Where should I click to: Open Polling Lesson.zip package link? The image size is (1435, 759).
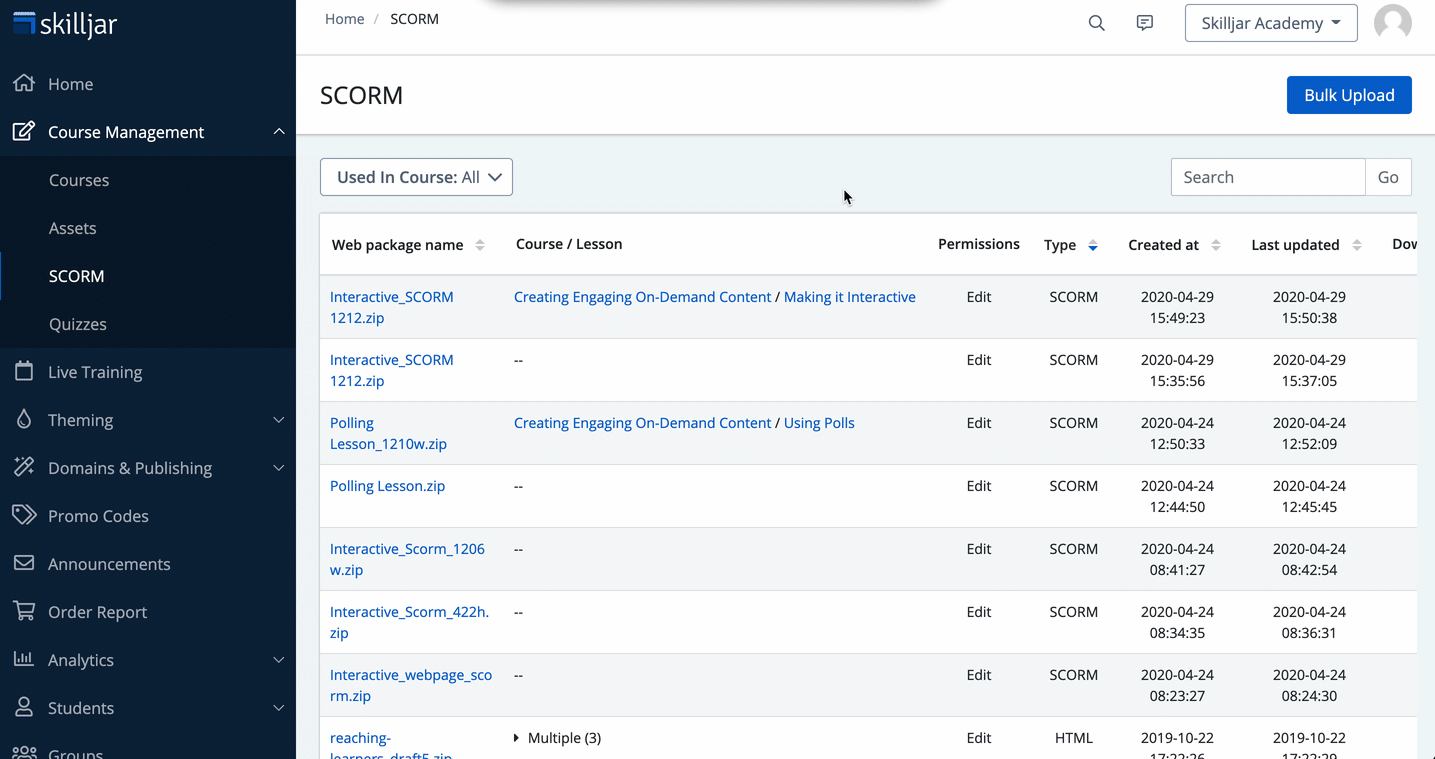[x=388, y=486]
